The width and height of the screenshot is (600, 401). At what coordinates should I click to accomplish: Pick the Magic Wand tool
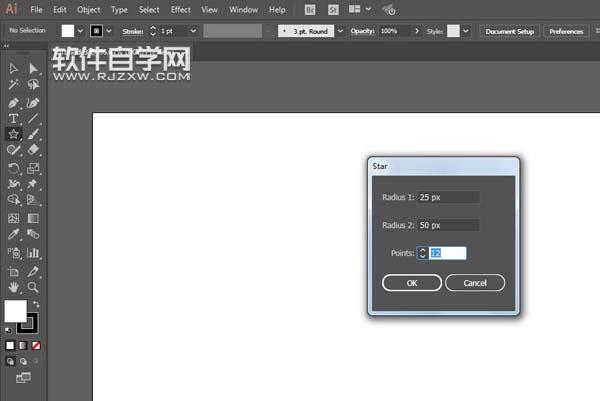(13, 84)
